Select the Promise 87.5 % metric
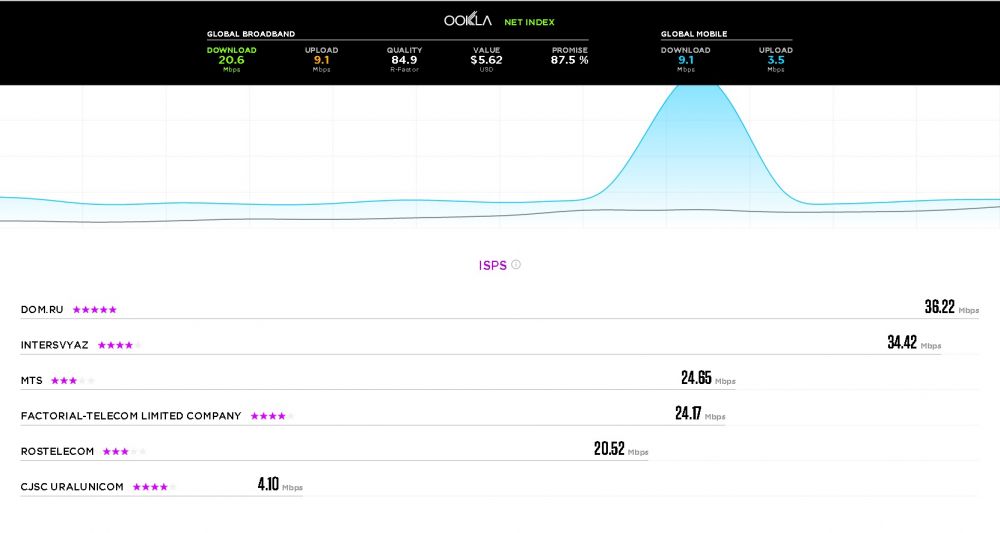1000x533 pixels. (x=570, y=59)
